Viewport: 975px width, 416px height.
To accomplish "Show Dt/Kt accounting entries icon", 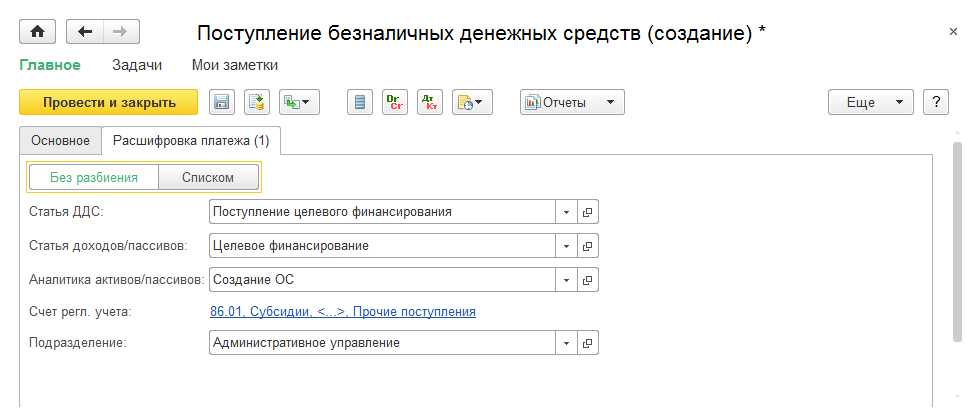I will click(430, 102).
